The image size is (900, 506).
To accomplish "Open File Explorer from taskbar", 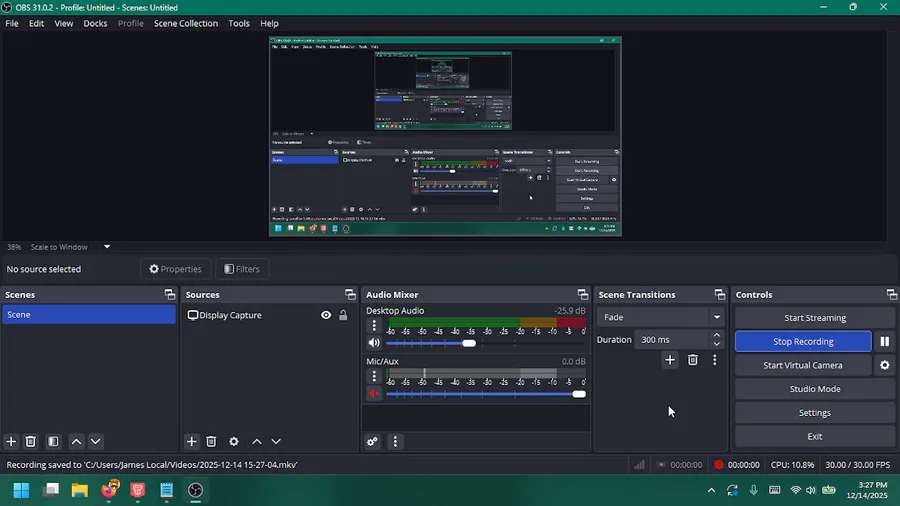I will tap(80, 490).
